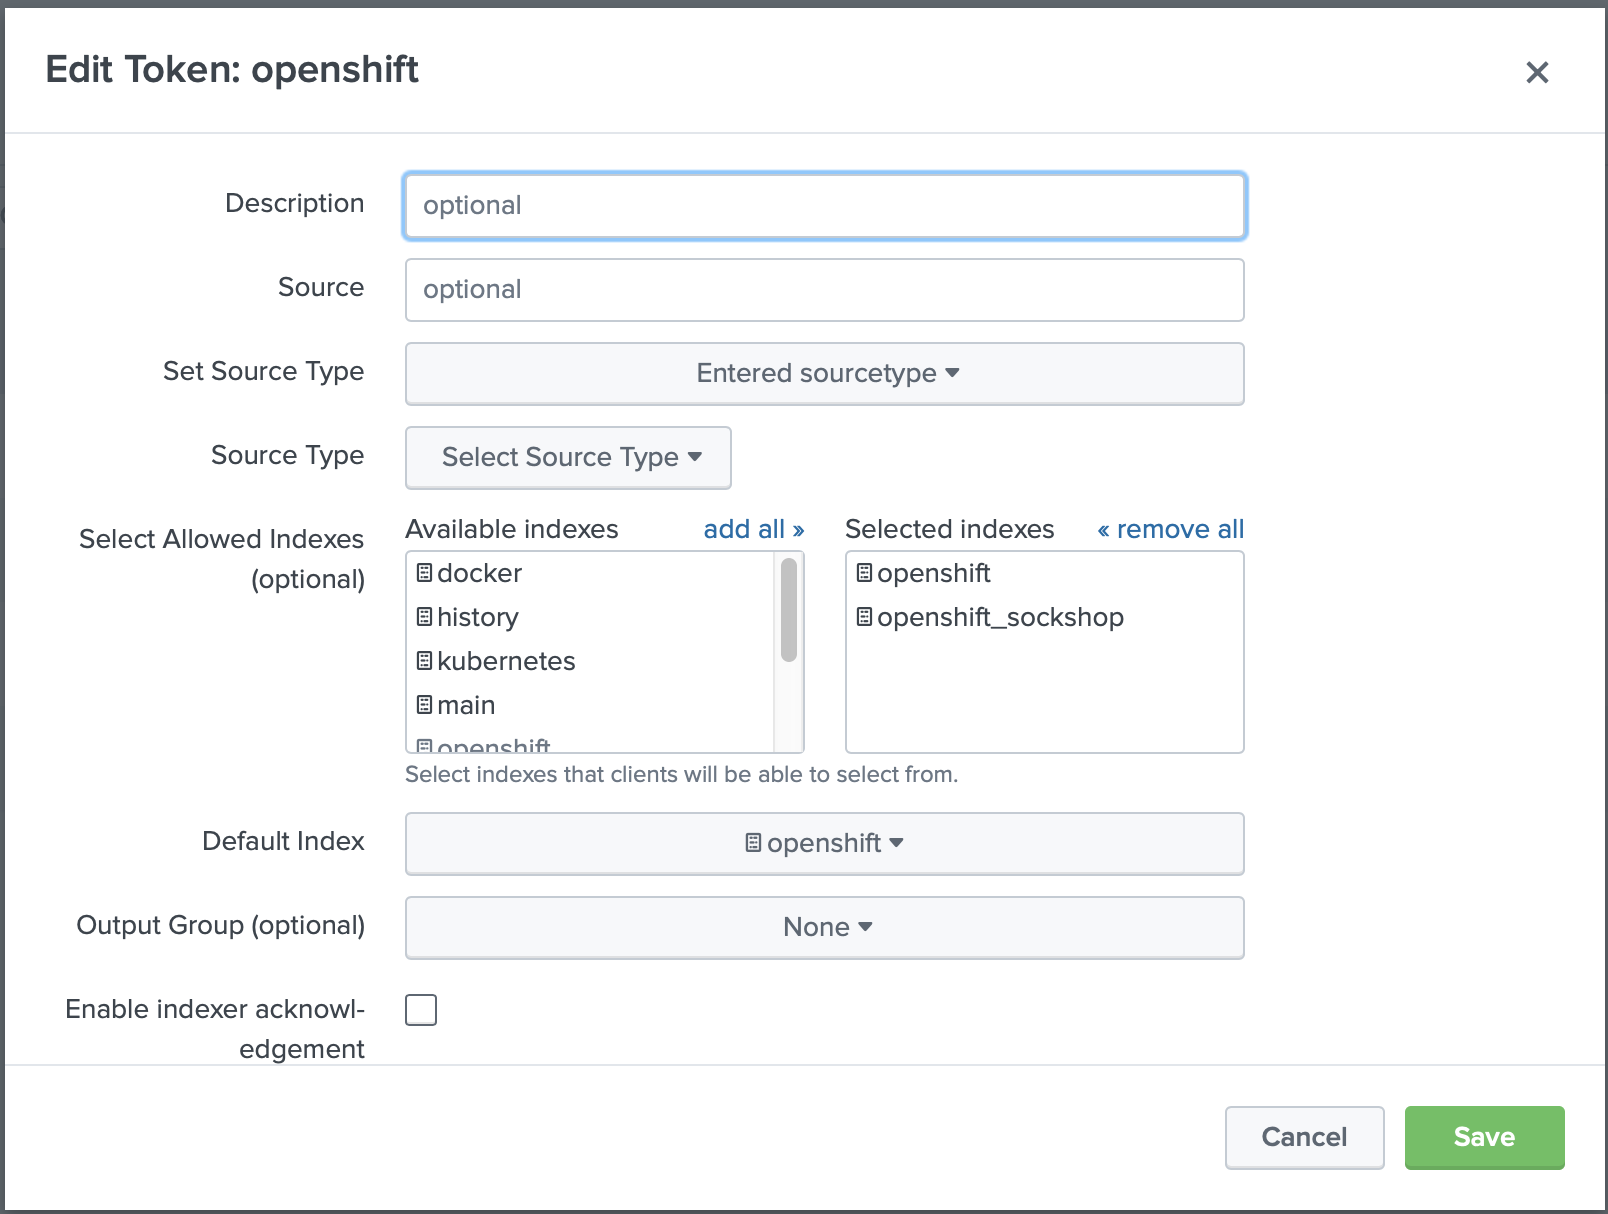Click into the Source text field

point(824,290)
